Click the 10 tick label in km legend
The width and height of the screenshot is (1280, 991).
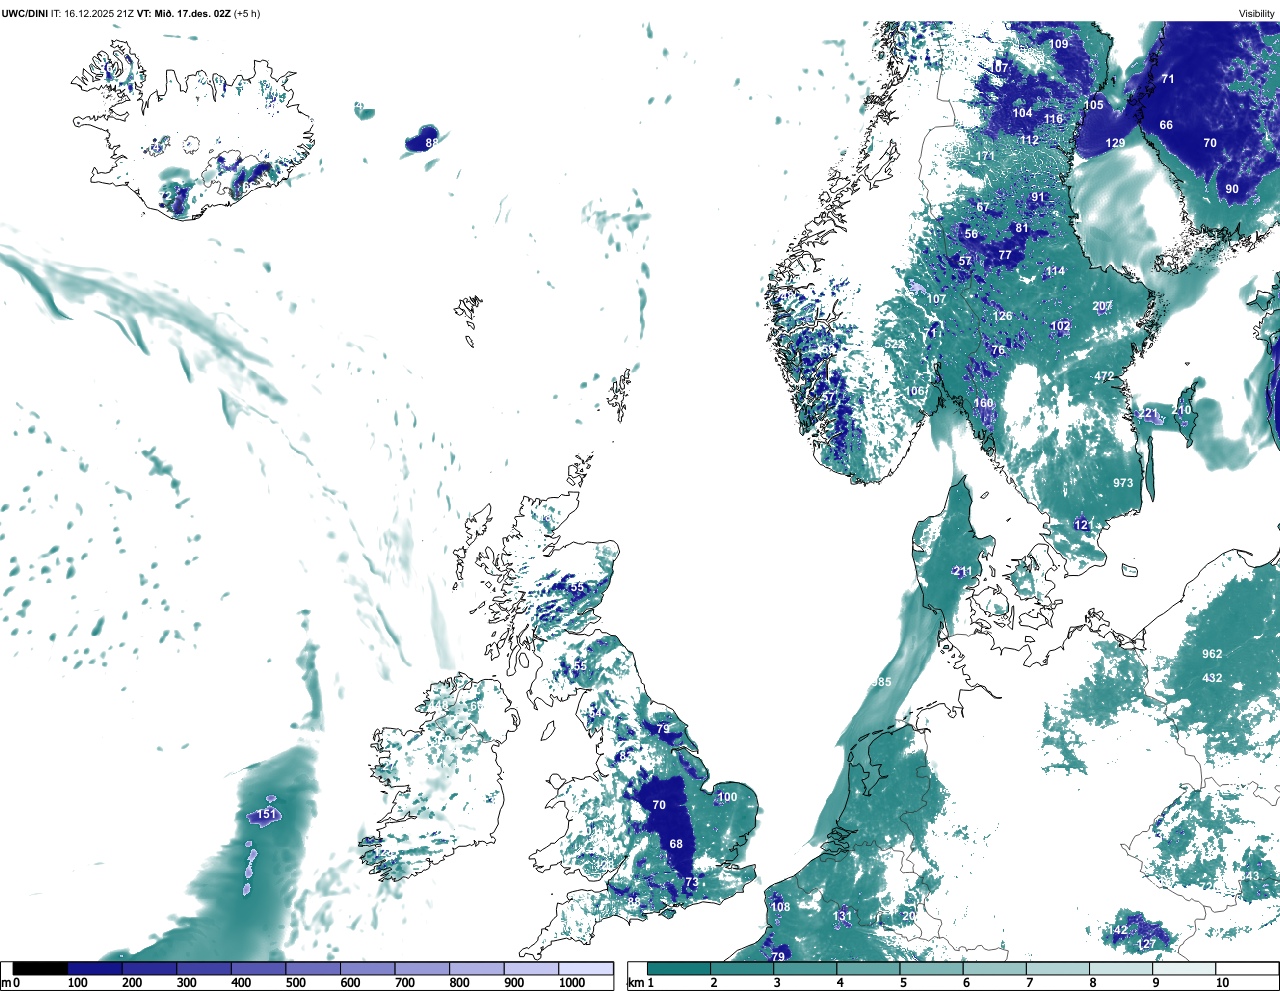tap(1222, 983)
